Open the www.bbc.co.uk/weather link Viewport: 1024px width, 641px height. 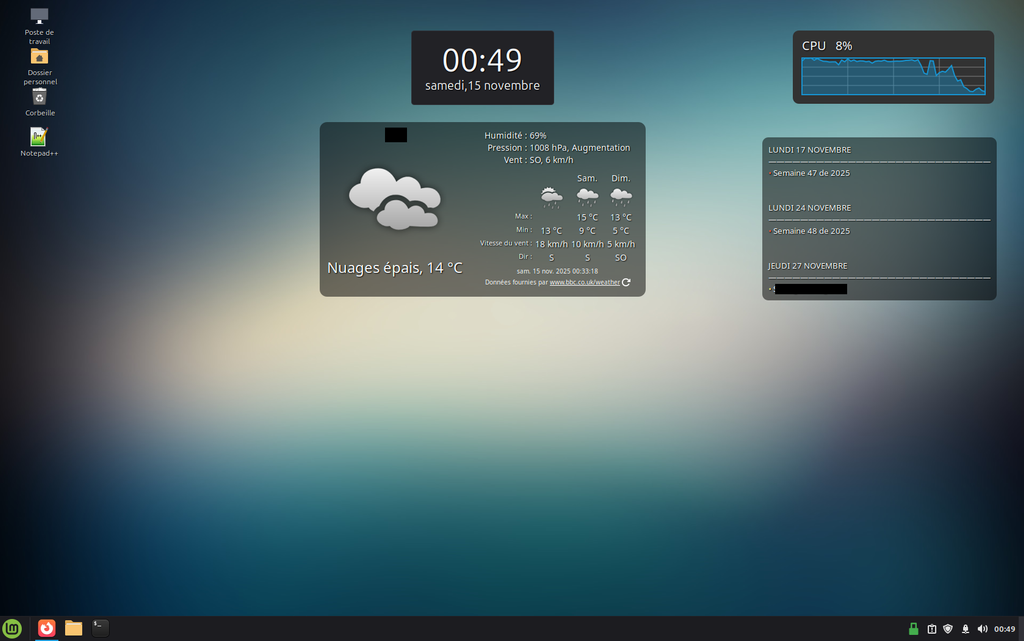(x=584, y=282)
